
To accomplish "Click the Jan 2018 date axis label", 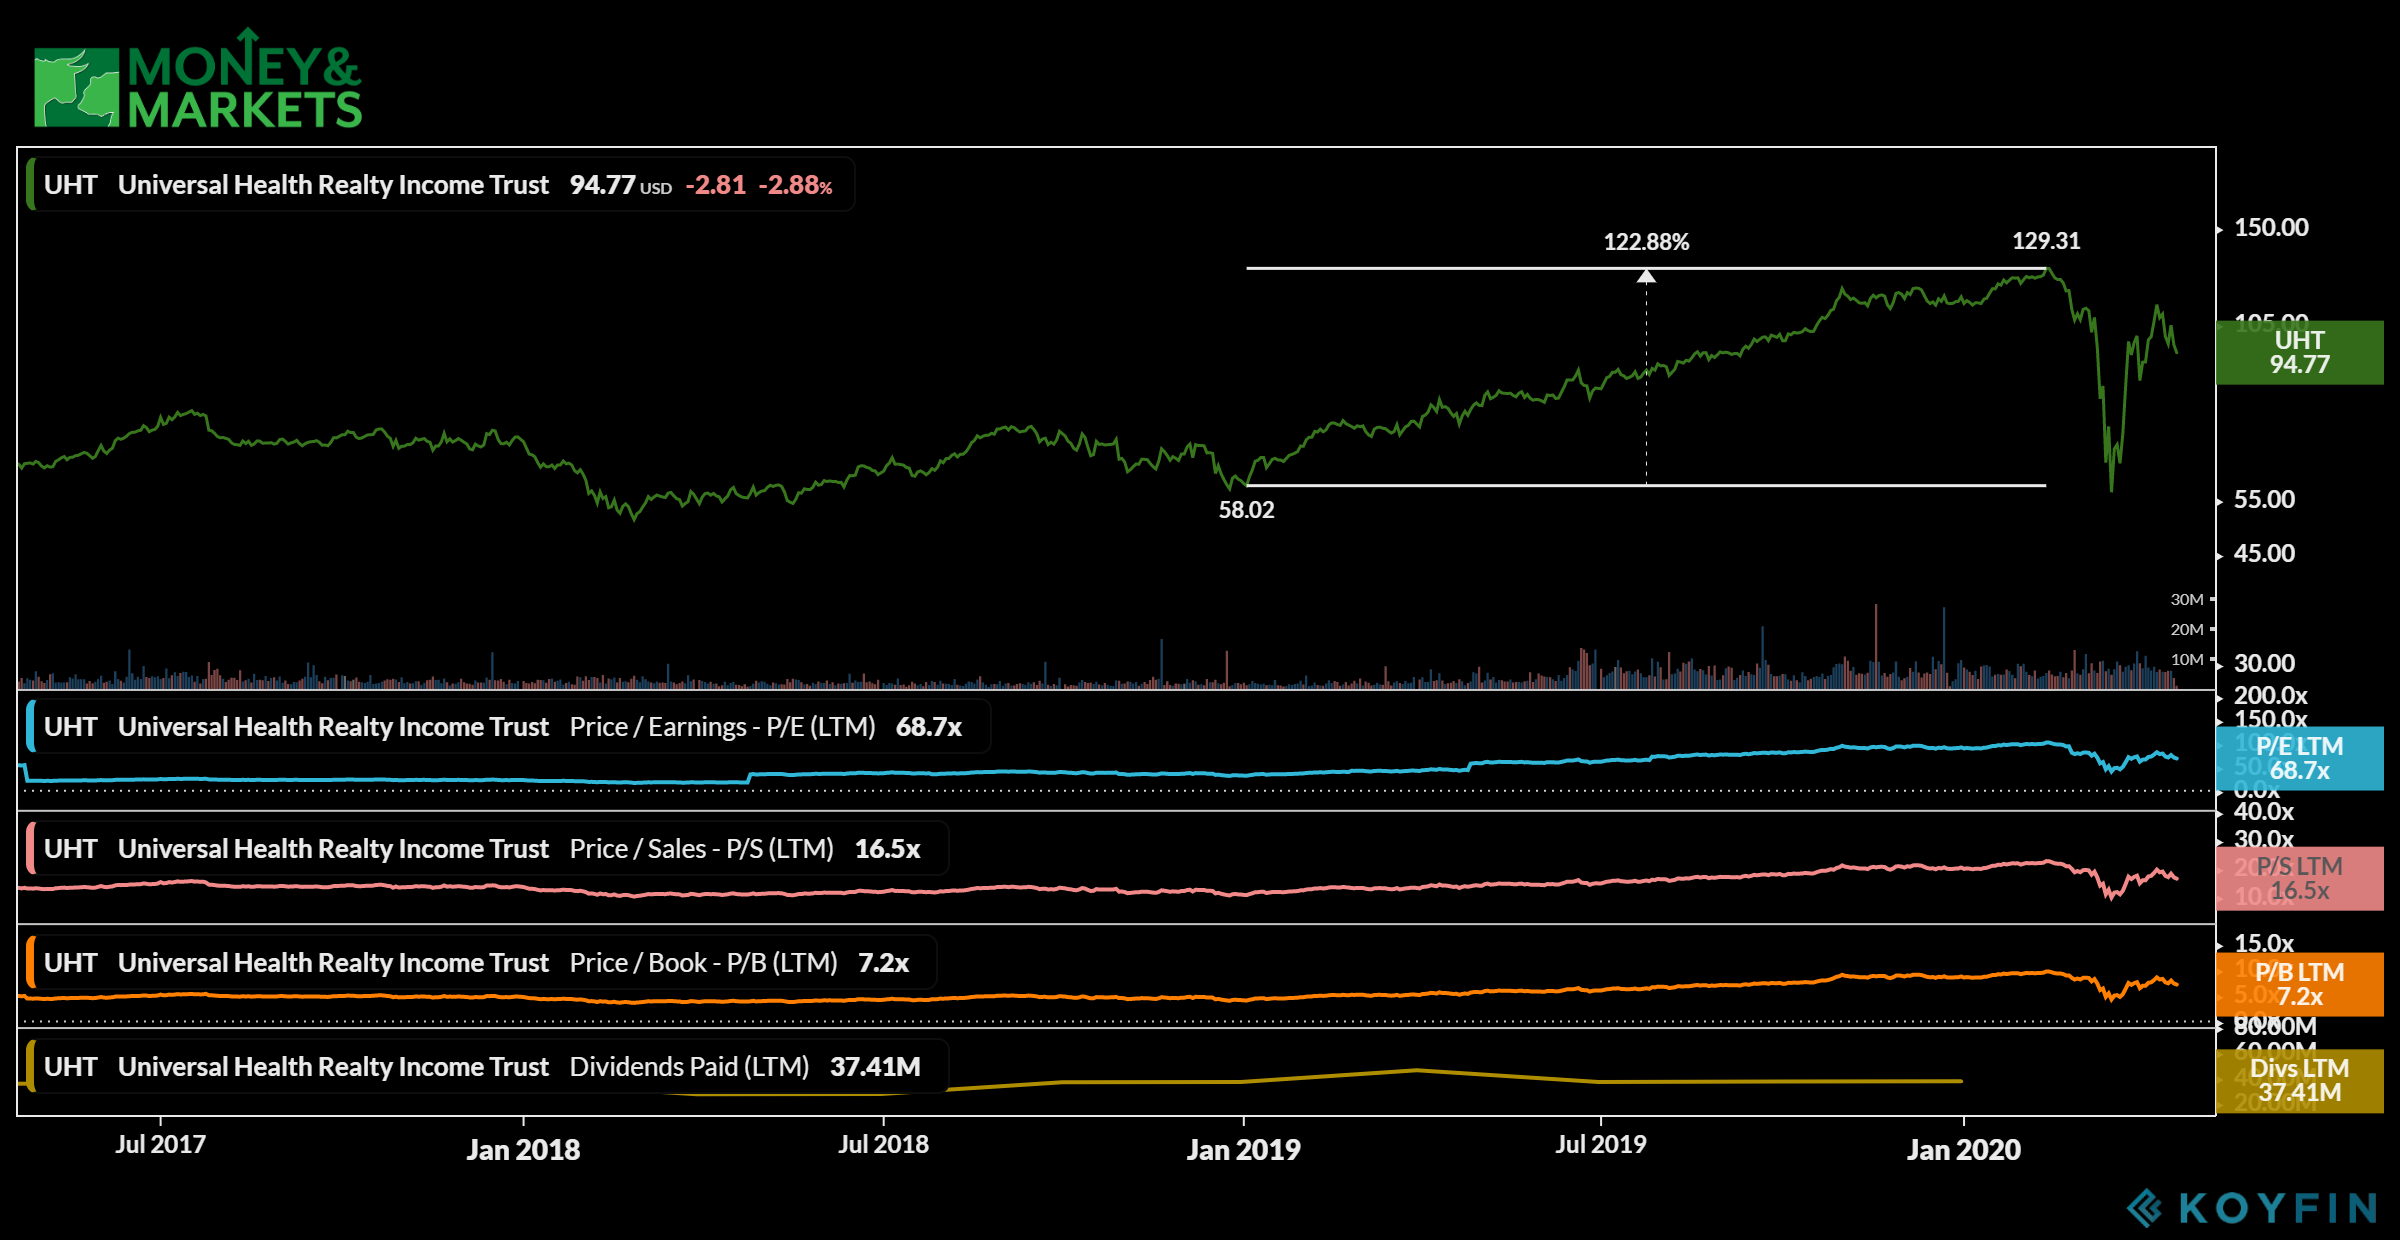I will click(523, 1150).
